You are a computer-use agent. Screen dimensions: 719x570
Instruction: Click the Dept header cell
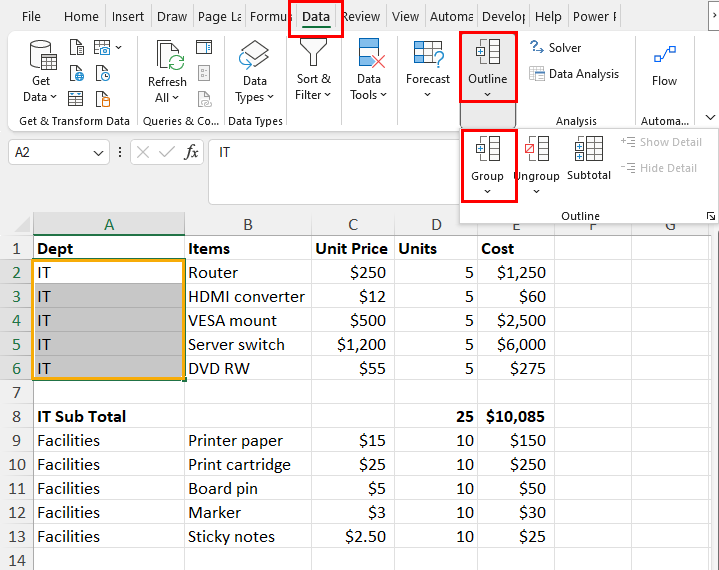[109, 249]
